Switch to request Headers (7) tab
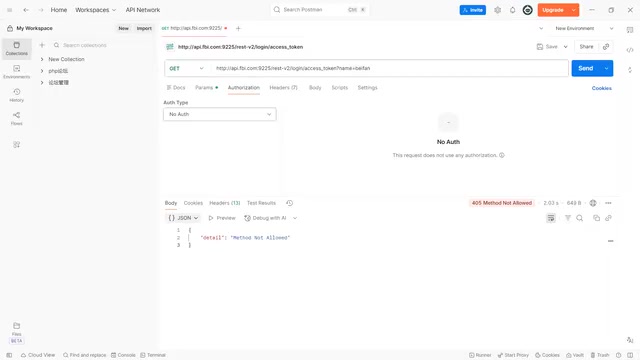The image size is (640, 360). [283, 87]
